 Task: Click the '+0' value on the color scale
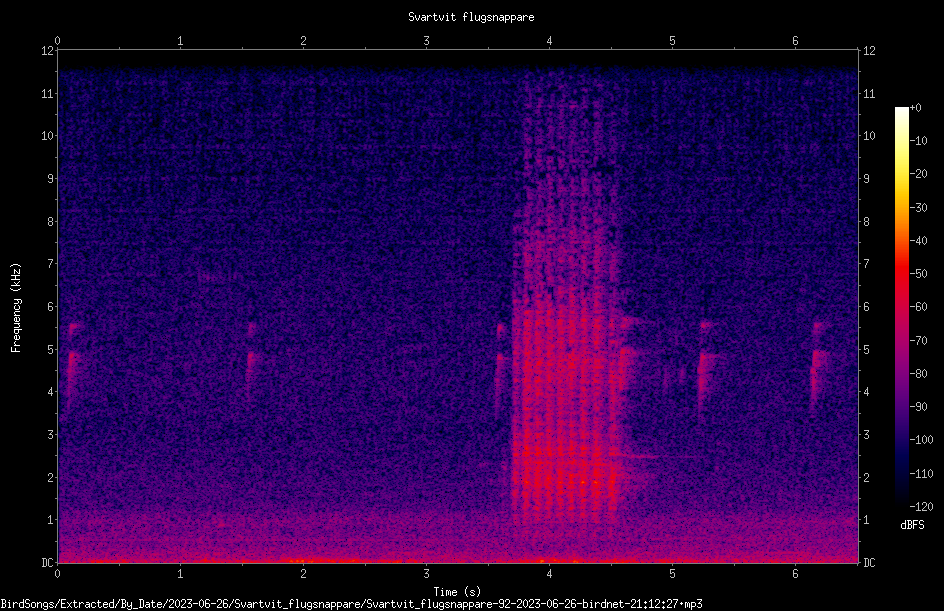click(x=915, y=108)
